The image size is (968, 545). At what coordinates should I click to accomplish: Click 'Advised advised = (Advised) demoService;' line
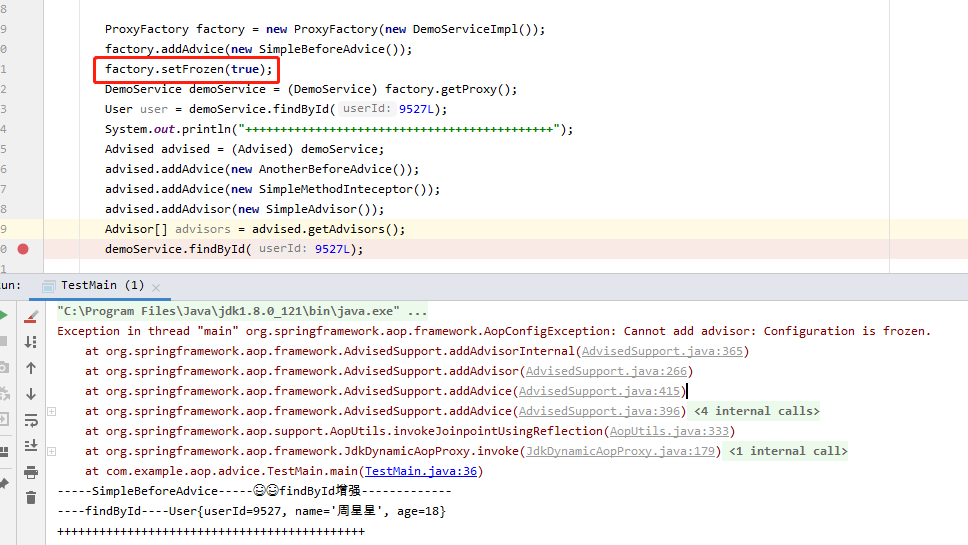[x=244, y=149]
